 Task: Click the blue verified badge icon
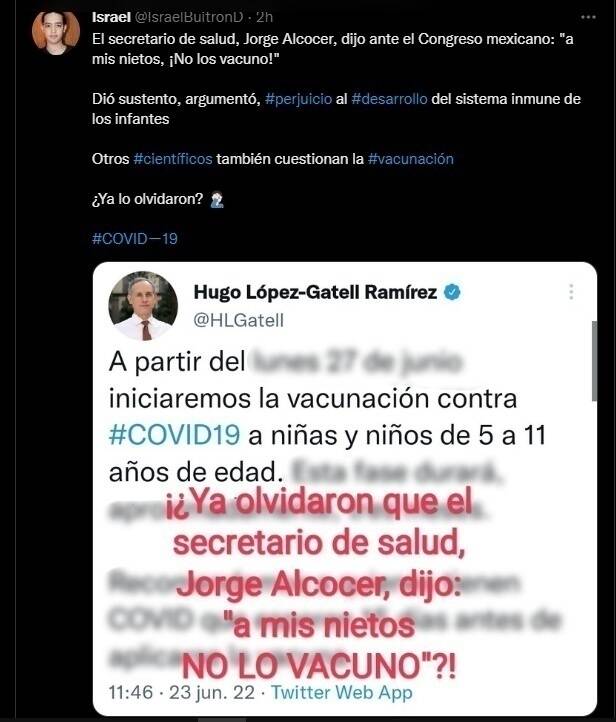[452, 292]
